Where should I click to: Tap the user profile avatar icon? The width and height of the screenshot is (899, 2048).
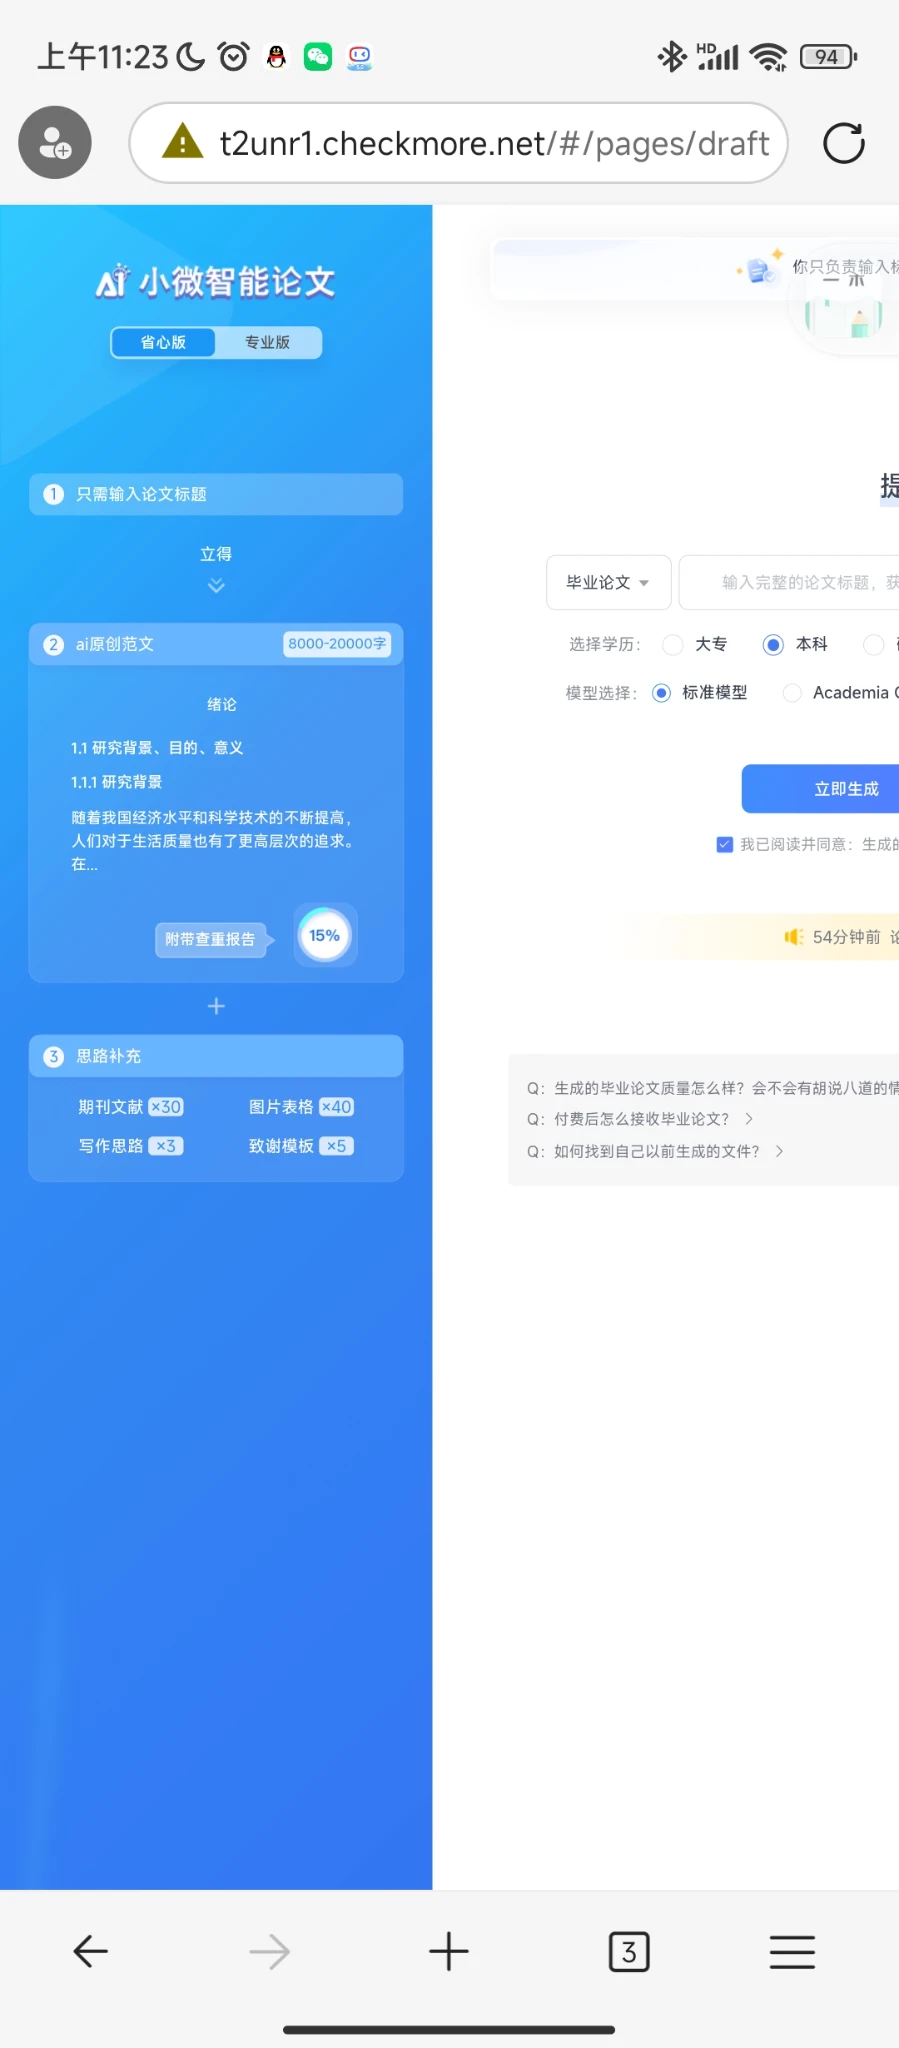(55, 143)
